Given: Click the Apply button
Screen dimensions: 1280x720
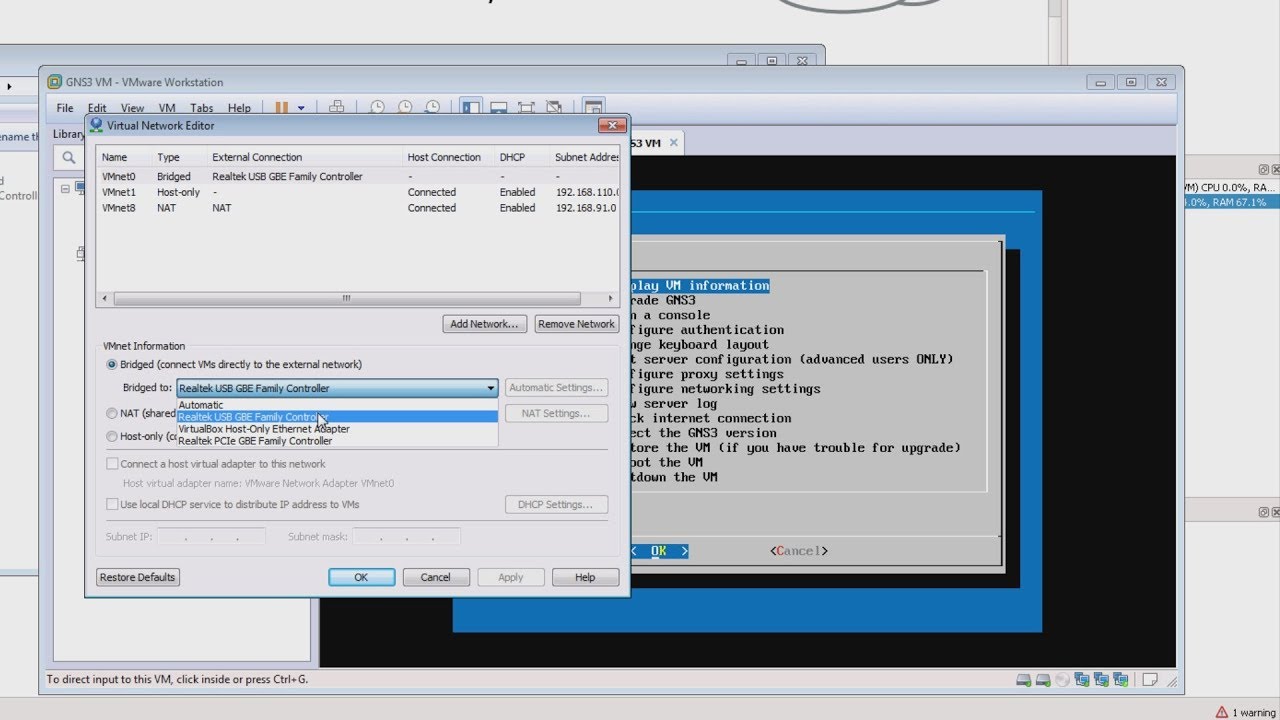Looking at the screenshot, I should [511, 577].
